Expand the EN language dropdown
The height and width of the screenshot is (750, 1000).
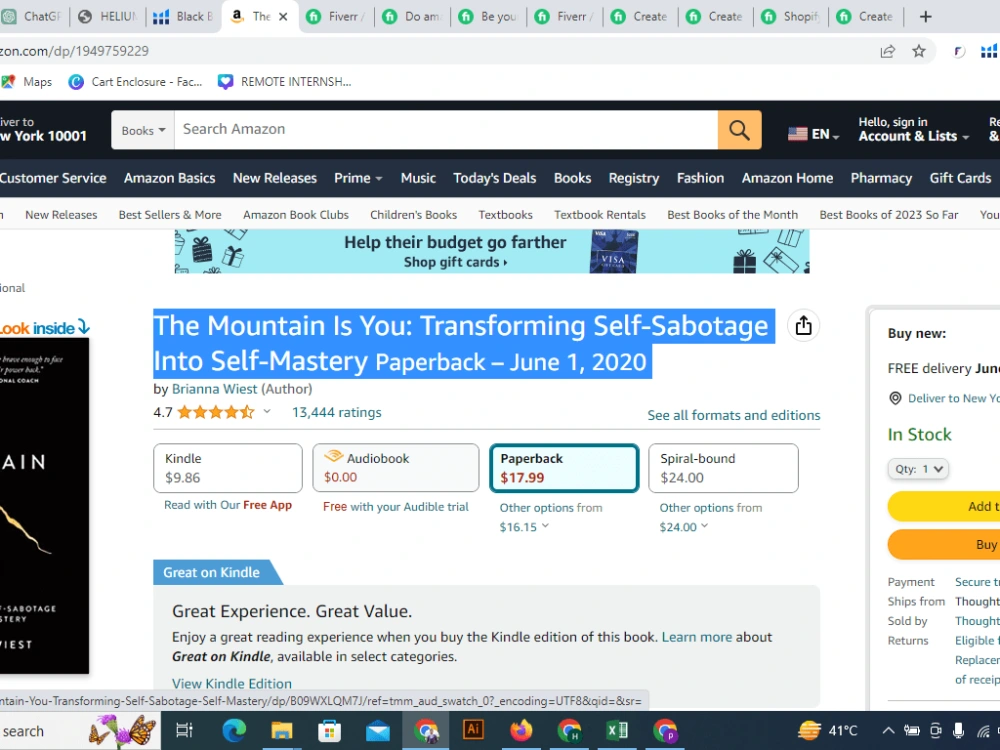(814, 135)
